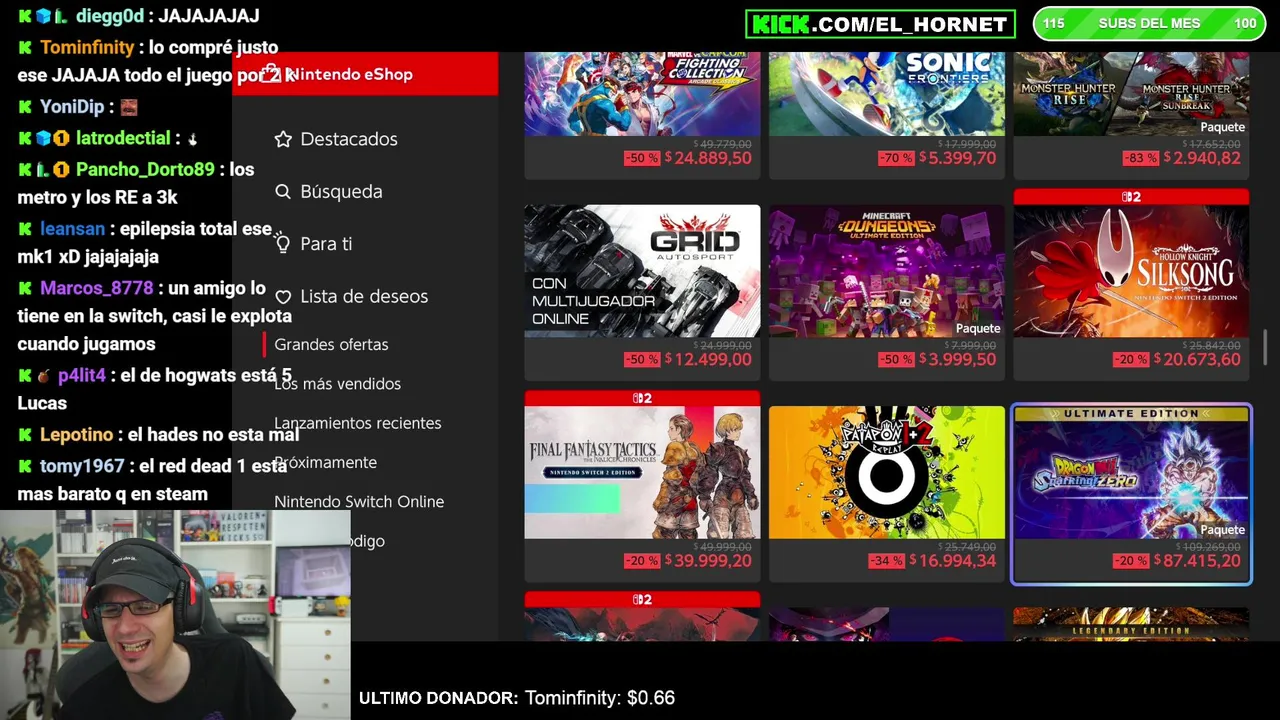Click the Legendary Edition tile at bottom
The height and width of the screenshot is (720, 1280).
[1131, 625]
